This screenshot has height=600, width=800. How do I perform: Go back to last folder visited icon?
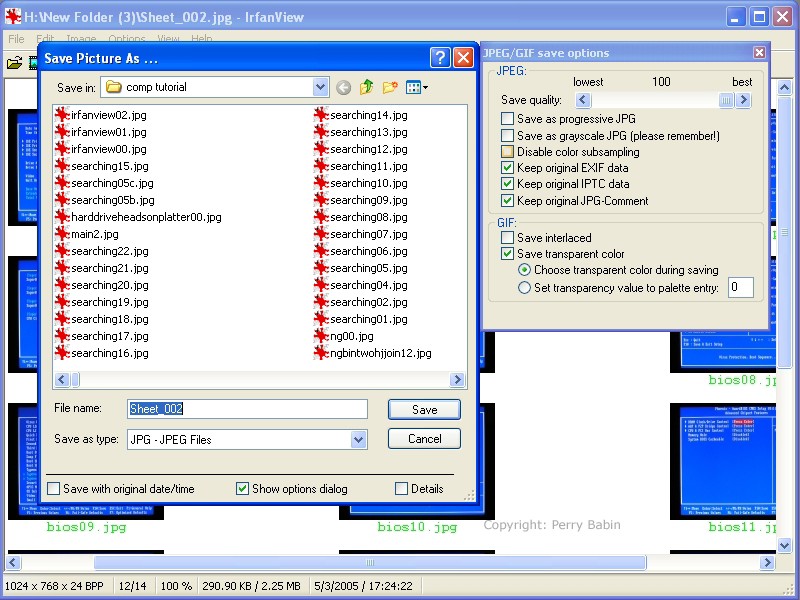[x=343, y=88]
